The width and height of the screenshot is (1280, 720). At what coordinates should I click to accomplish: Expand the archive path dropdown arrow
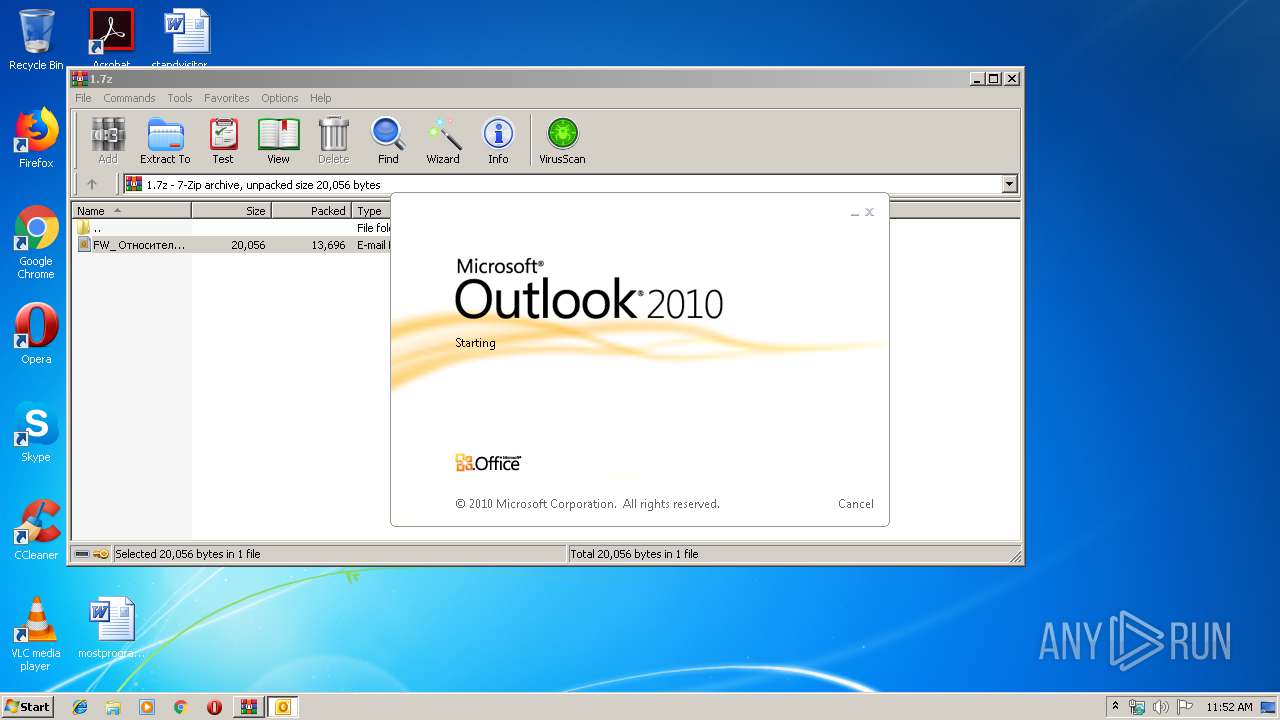point(1009,184)
